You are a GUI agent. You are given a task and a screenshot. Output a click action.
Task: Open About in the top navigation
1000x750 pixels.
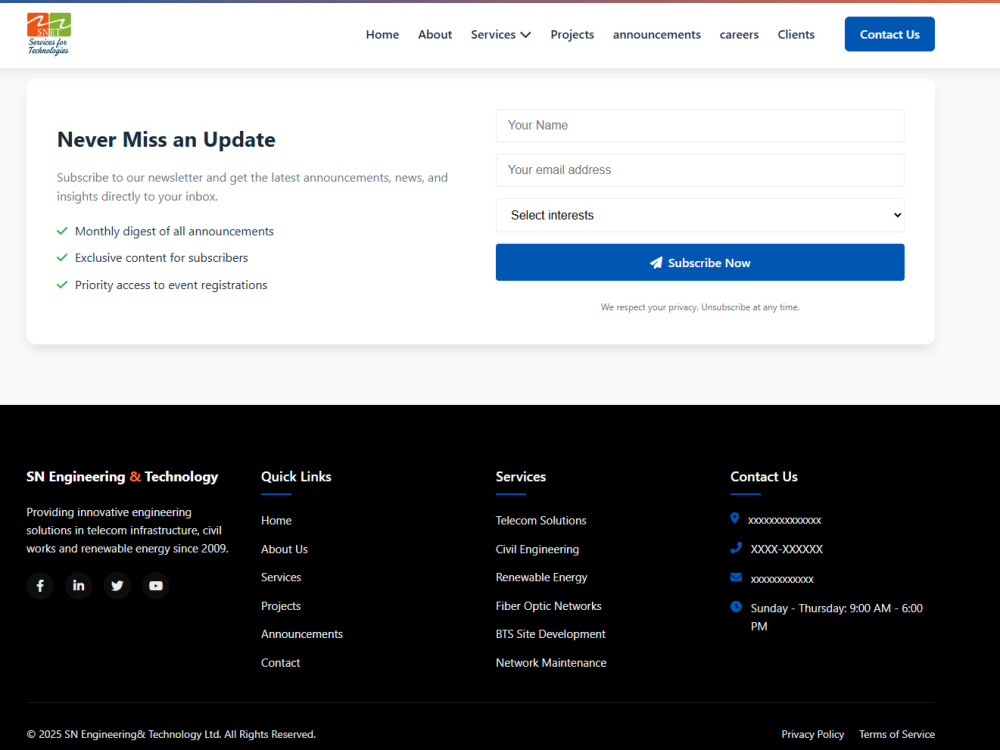tap(435, 34)
